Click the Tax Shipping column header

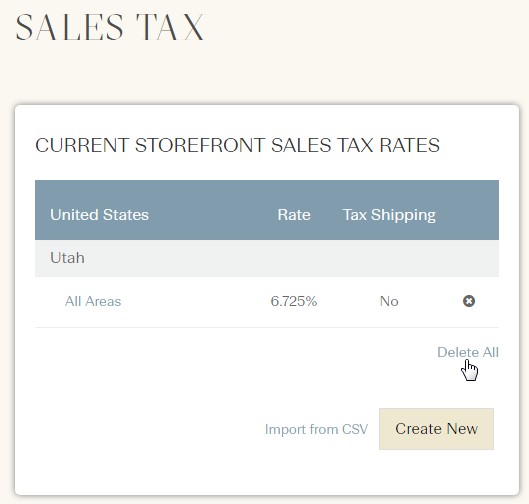click(389, 215)
